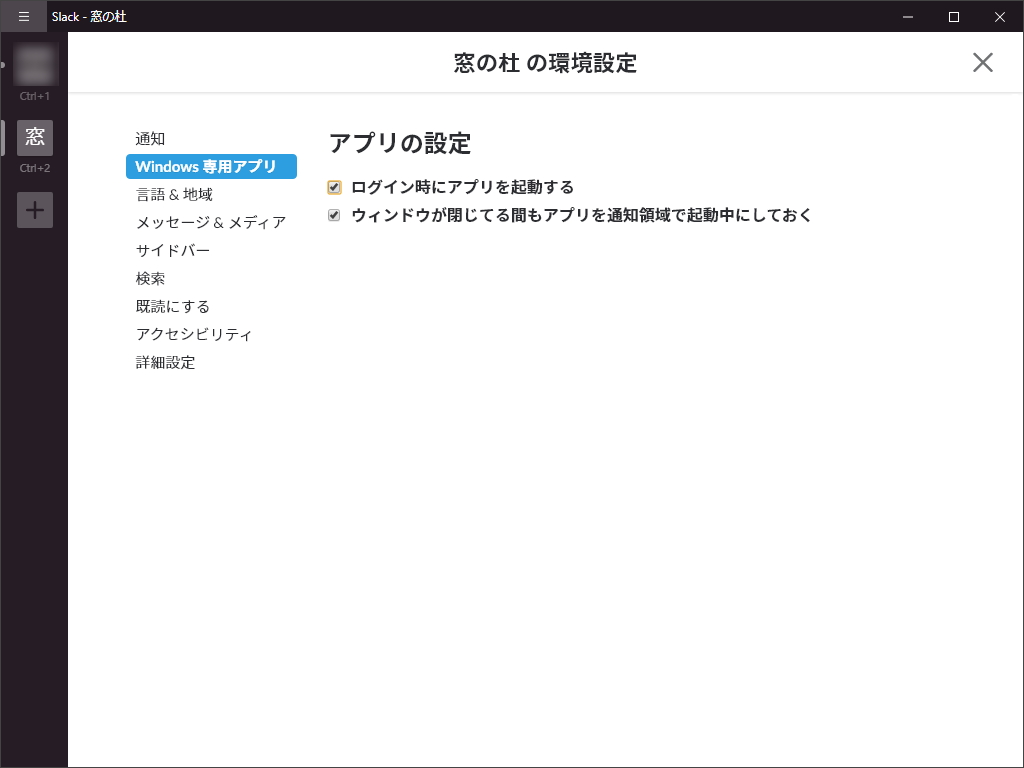Uncheck ログイン時にアプリを起動する
Viewport: 1024px width, 768px height.
pos(333,187)
